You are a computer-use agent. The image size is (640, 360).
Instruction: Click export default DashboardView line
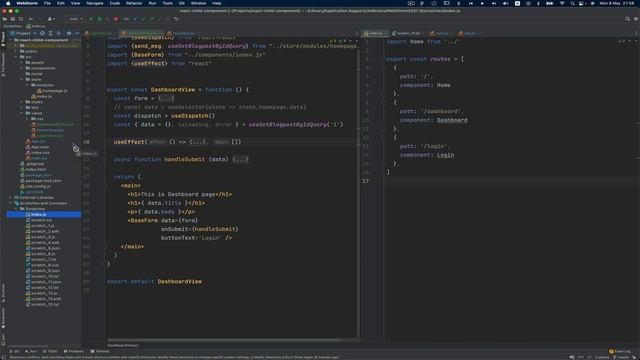(x=154, y=282)
